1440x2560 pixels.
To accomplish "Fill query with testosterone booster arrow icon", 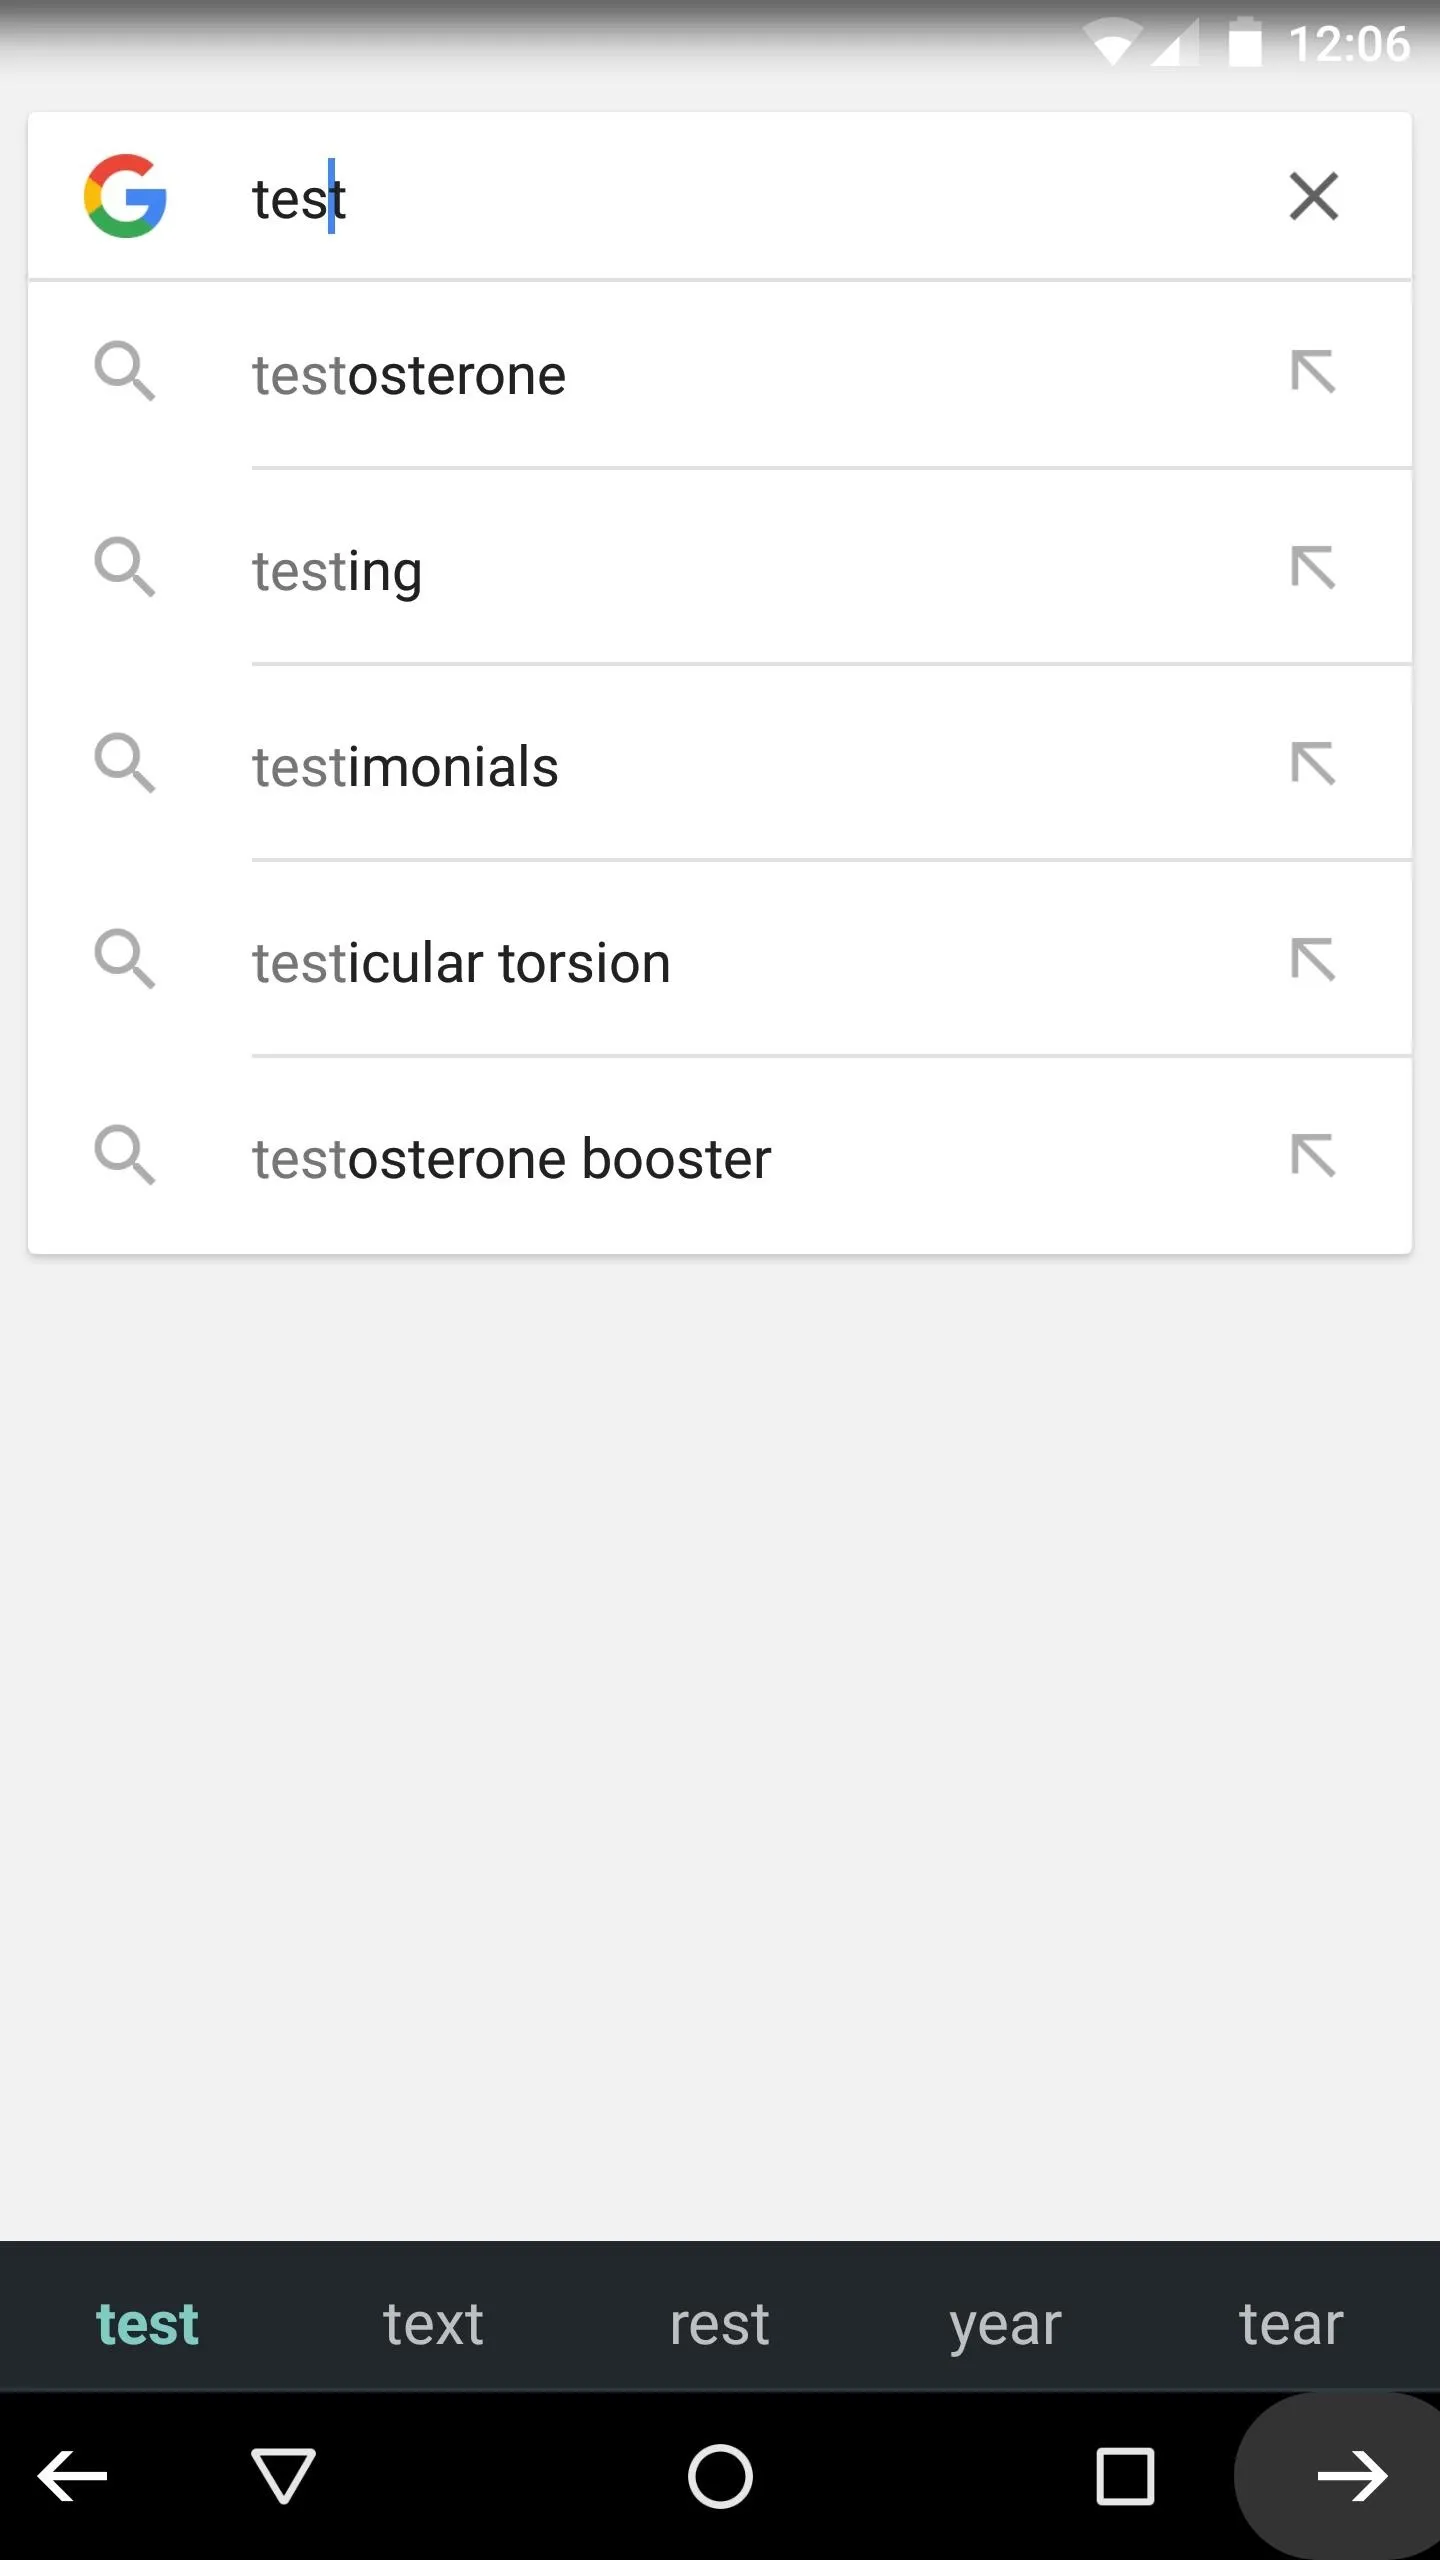I will click(x=1313, y=1156).
